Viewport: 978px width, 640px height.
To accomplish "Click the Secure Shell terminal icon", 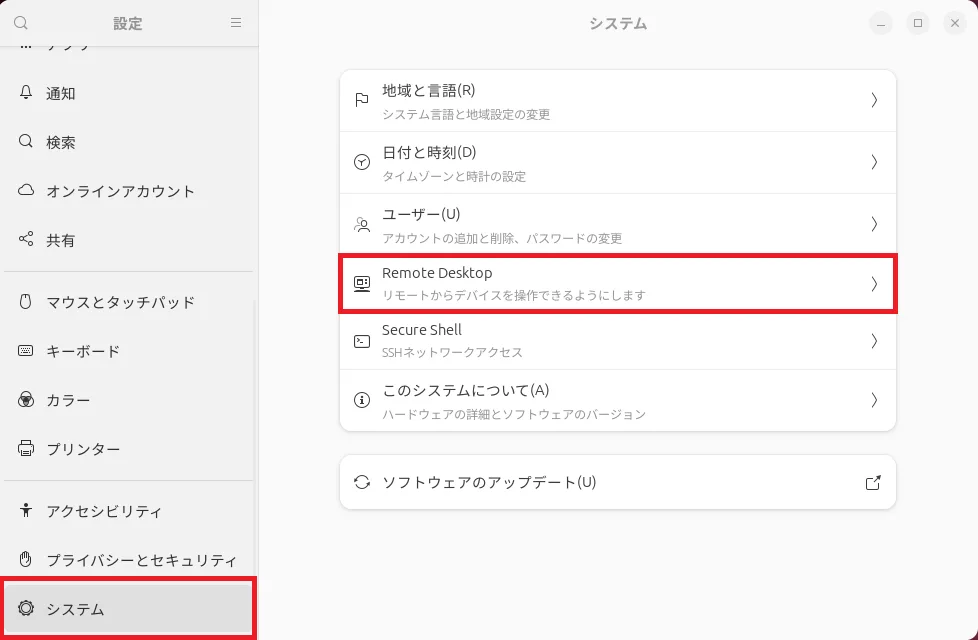I will click(362, 341).
